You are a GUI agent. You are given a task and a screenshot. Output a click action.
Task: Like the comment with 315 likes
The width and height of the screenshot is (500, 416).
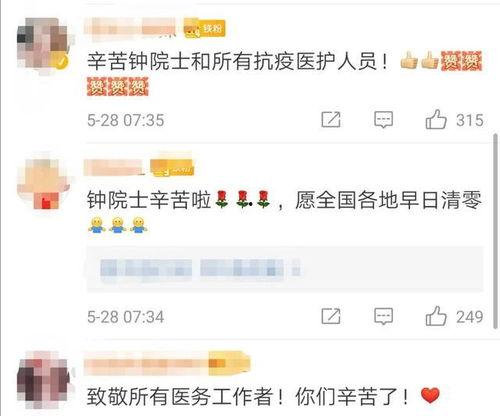[x=436, y=119]
